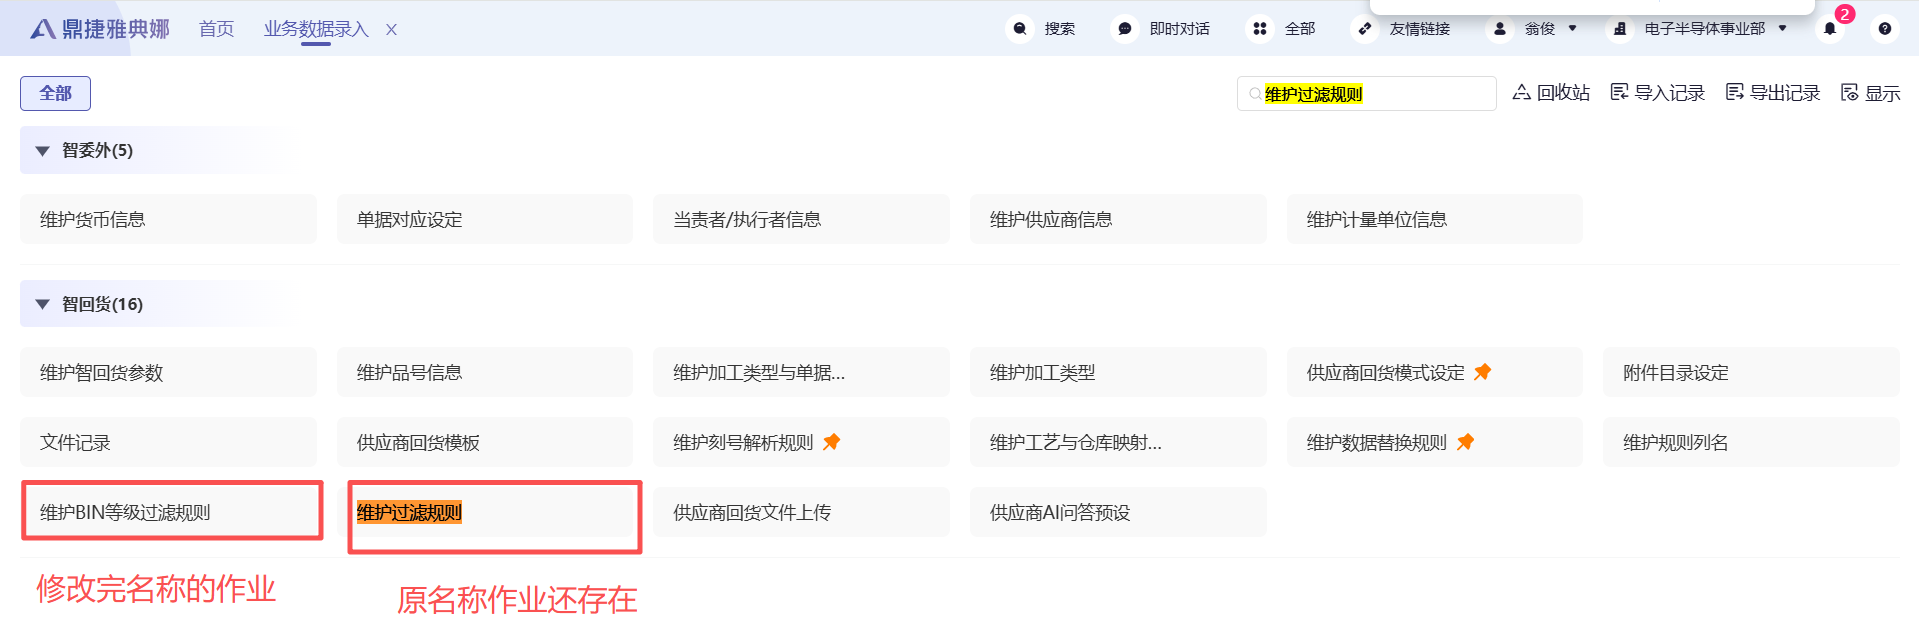Collapse the 智回货(16) section
The height and width of the screenshot is (625, 1919).
click(43, 304)
